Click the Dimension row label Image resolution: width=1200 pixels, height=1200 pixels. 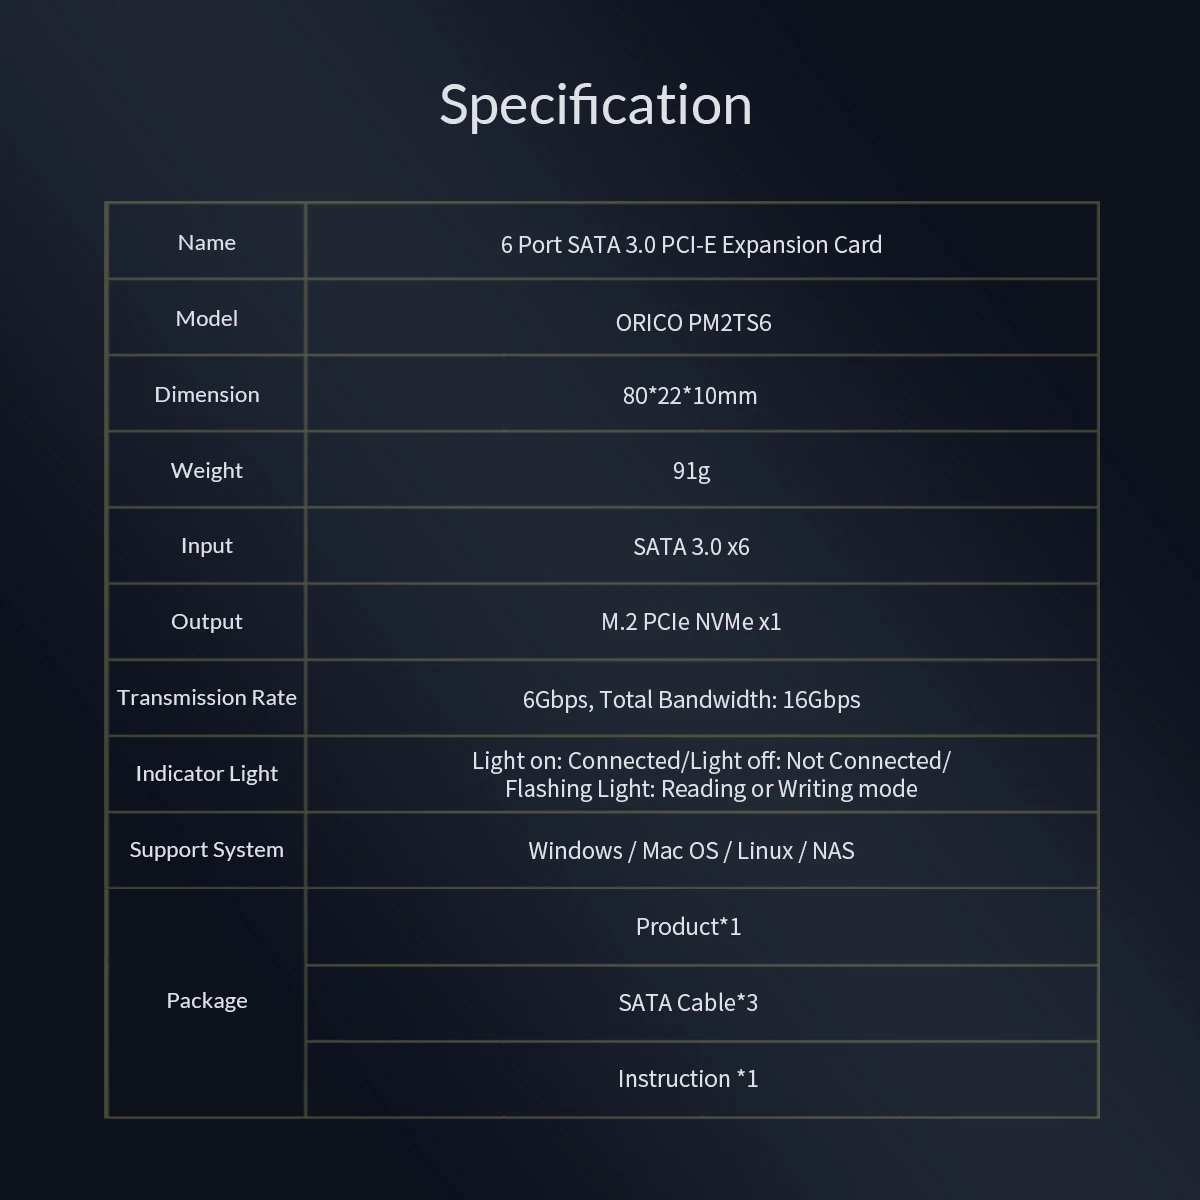click(206, 394)
